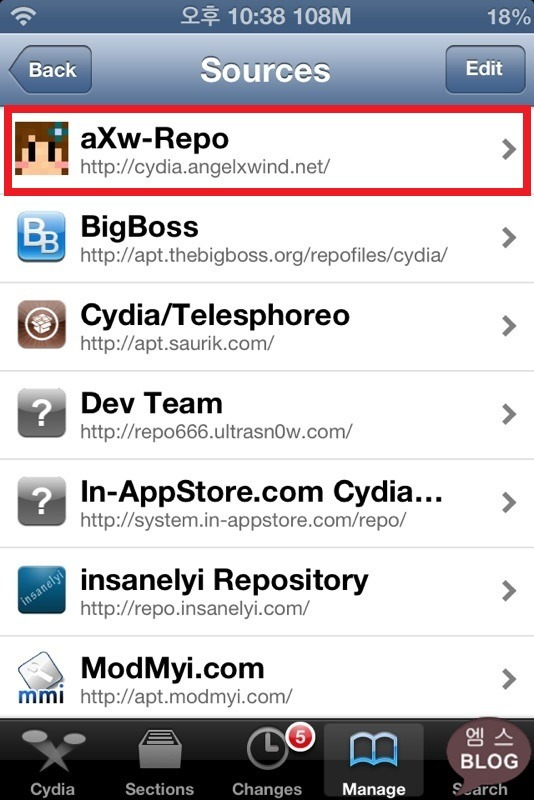Select the Manage tab
Image resolution: width=534 pixels, height=800 pixels.
[374, 760]
